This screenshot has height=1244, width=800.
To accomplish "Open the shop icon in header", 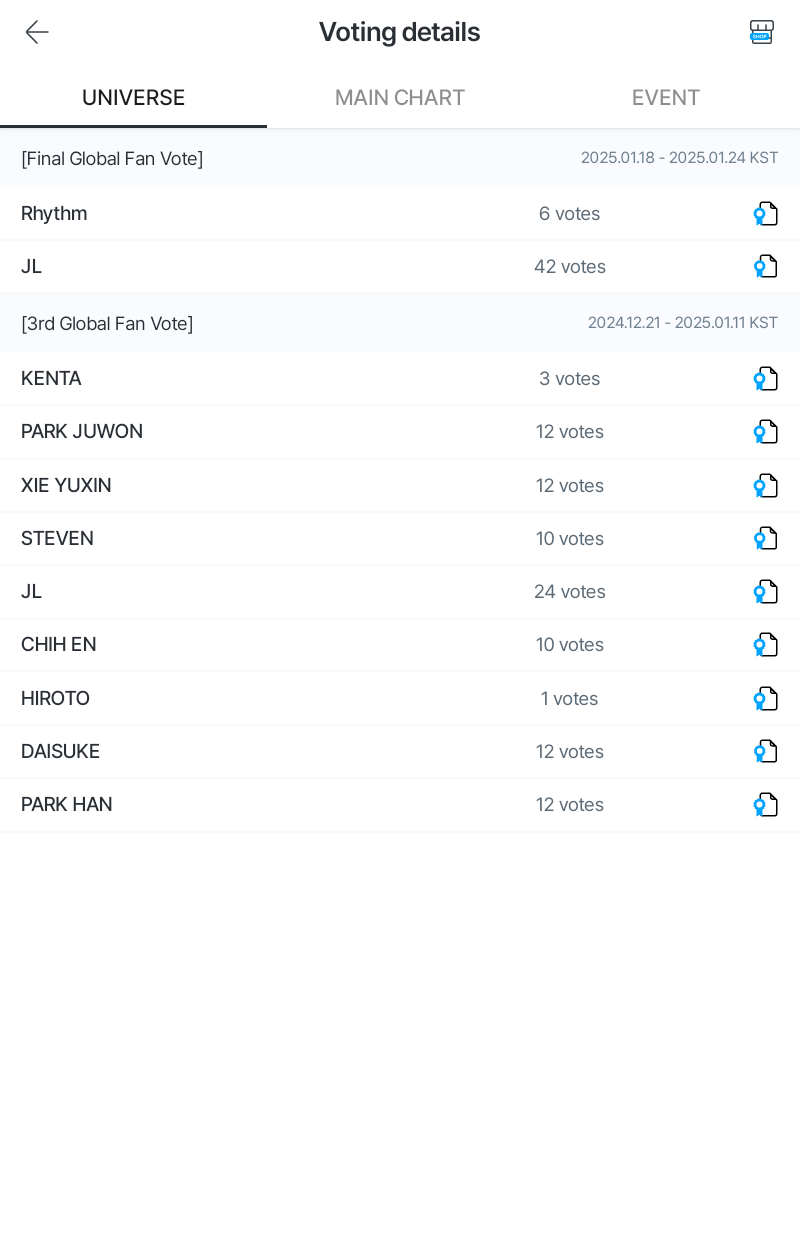I will [x=761, y=32].
